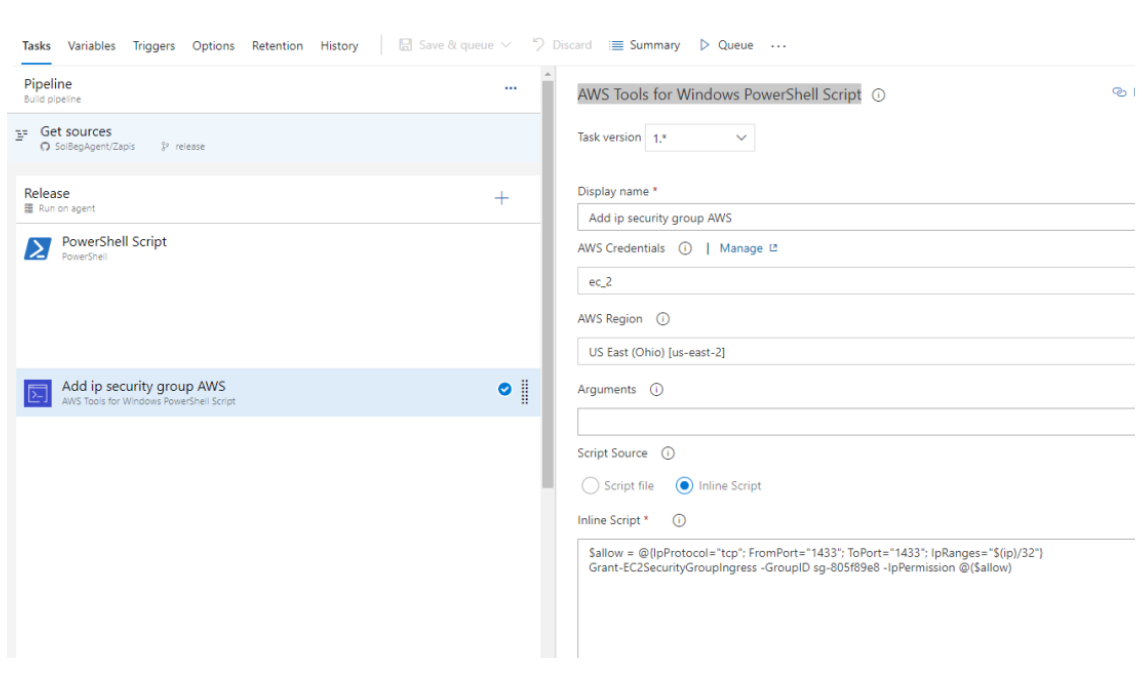This screenshot has height=697, width=1142.
Task: Click the blue checkmark on AWS task
Action: click(x=505, y=389)
